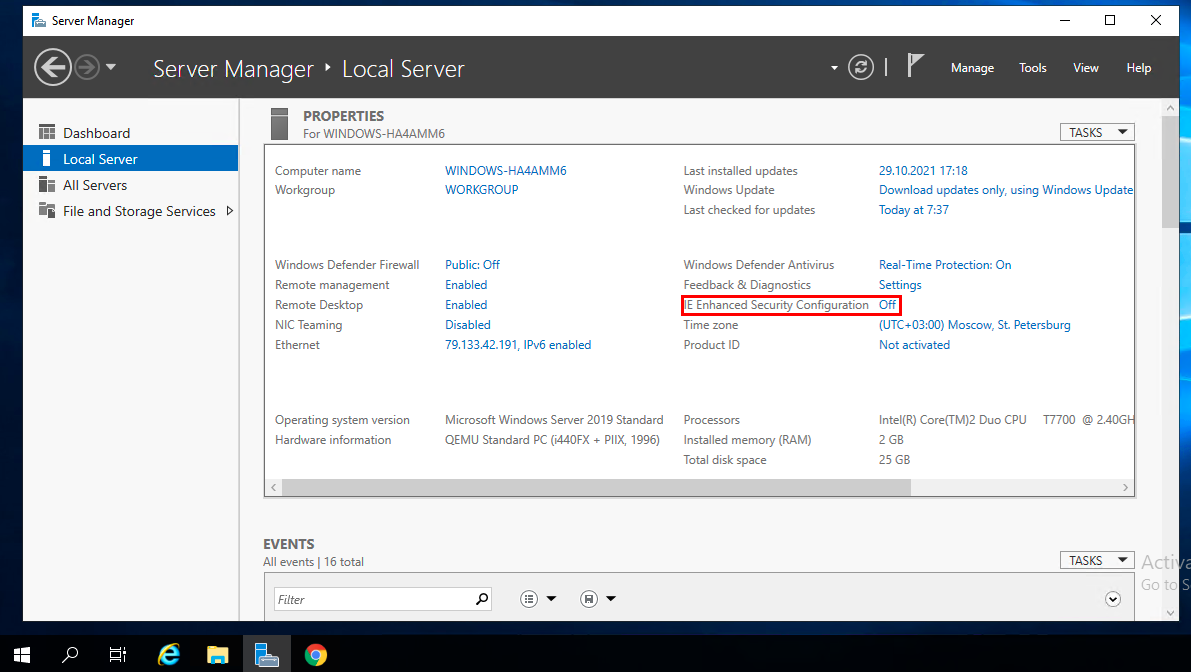Open File Explorer from the taskbar
1191x672 pixels.
point(218,655)
